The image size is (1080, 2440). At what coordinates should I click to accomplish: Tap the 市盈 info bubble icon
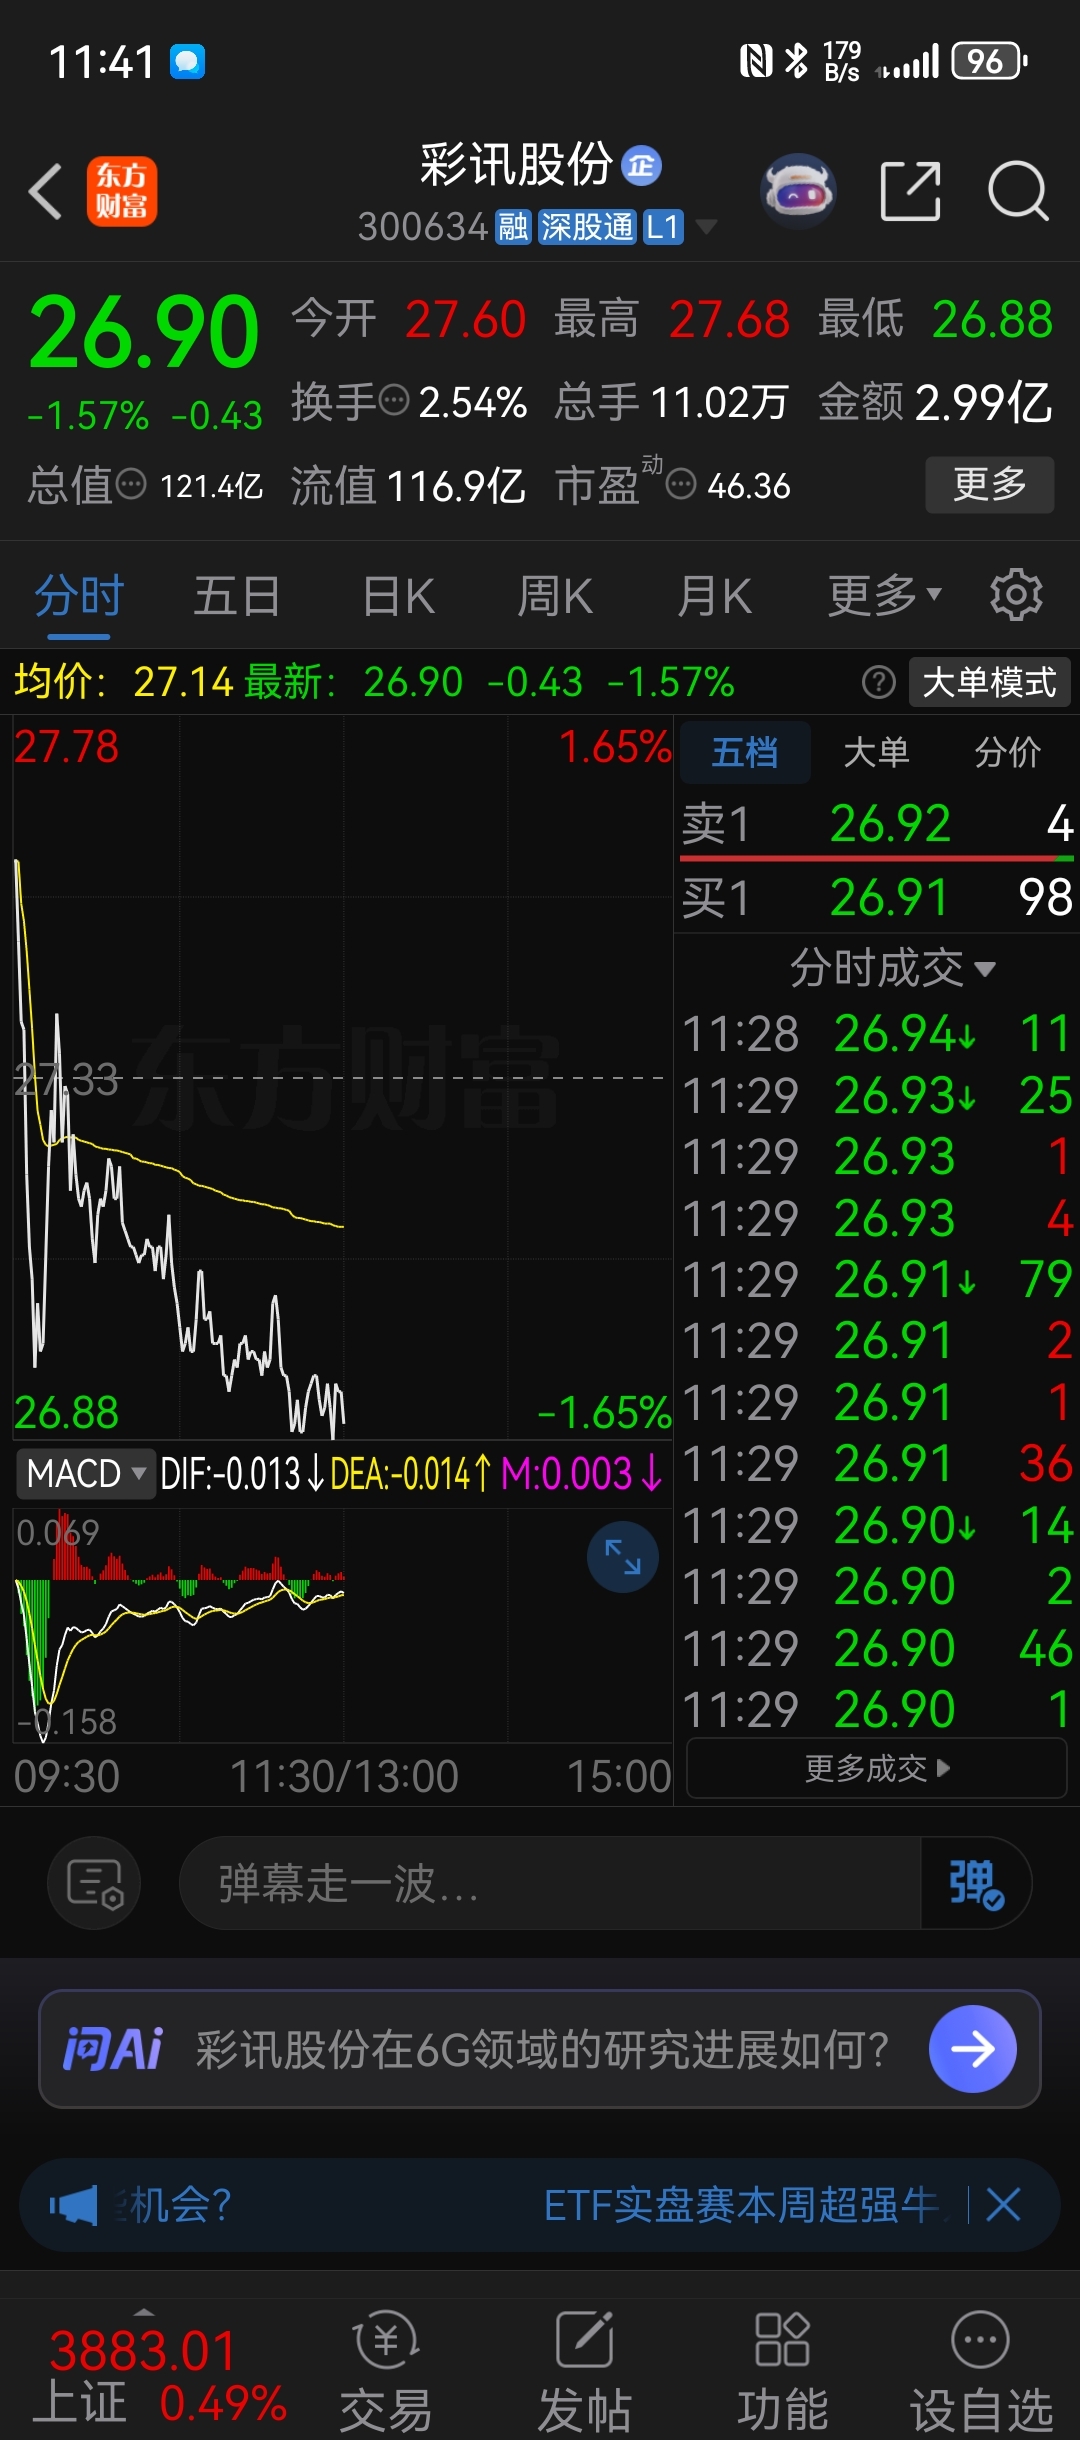681,485
